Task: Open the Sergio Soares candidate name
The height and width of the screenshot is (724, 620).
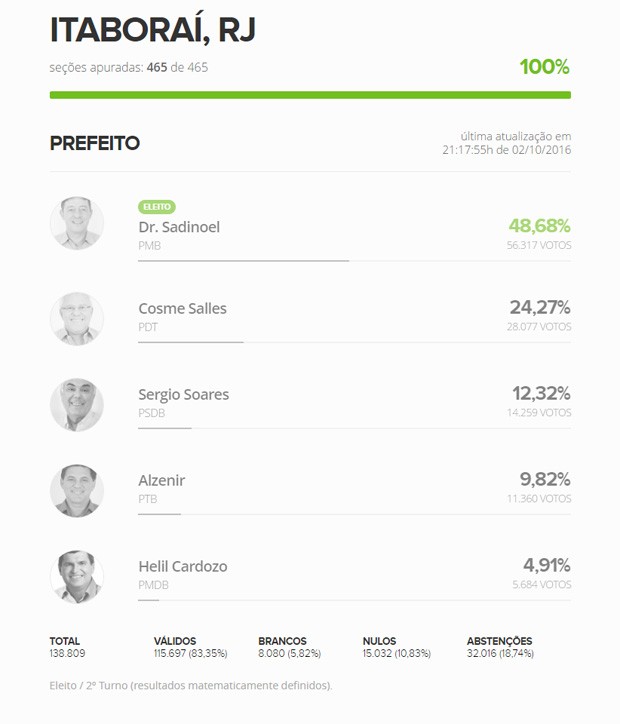Action: coord(183,394)
